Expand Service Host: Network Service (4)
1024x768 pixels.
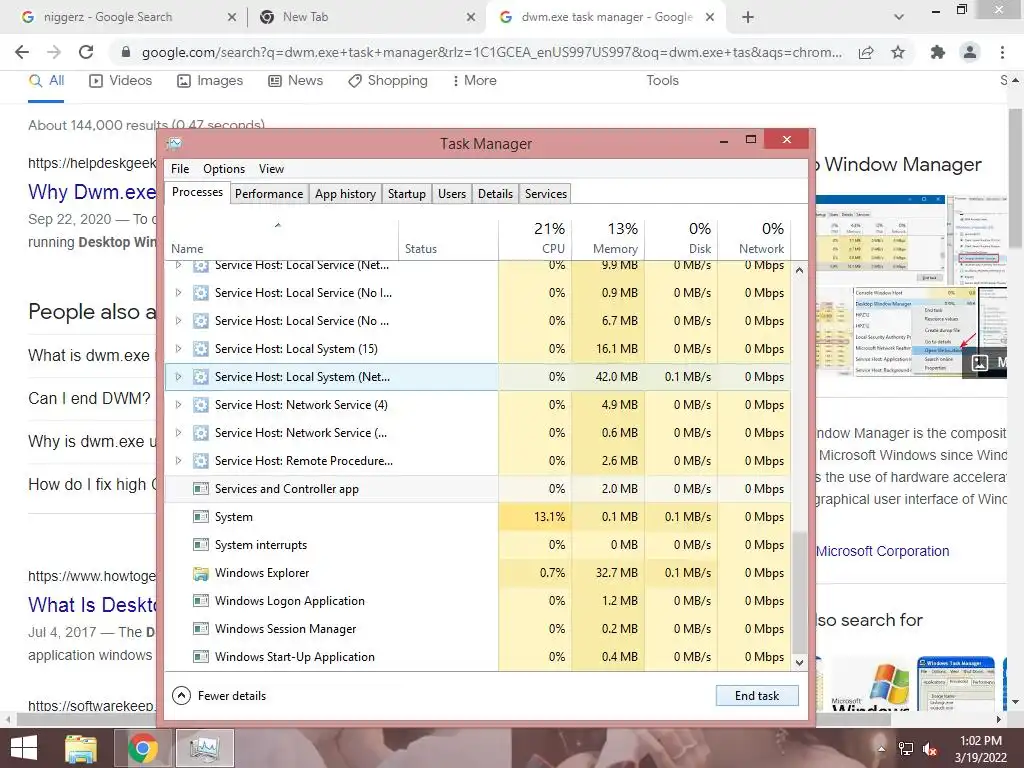pyautogui.click(x=178, y=405)
